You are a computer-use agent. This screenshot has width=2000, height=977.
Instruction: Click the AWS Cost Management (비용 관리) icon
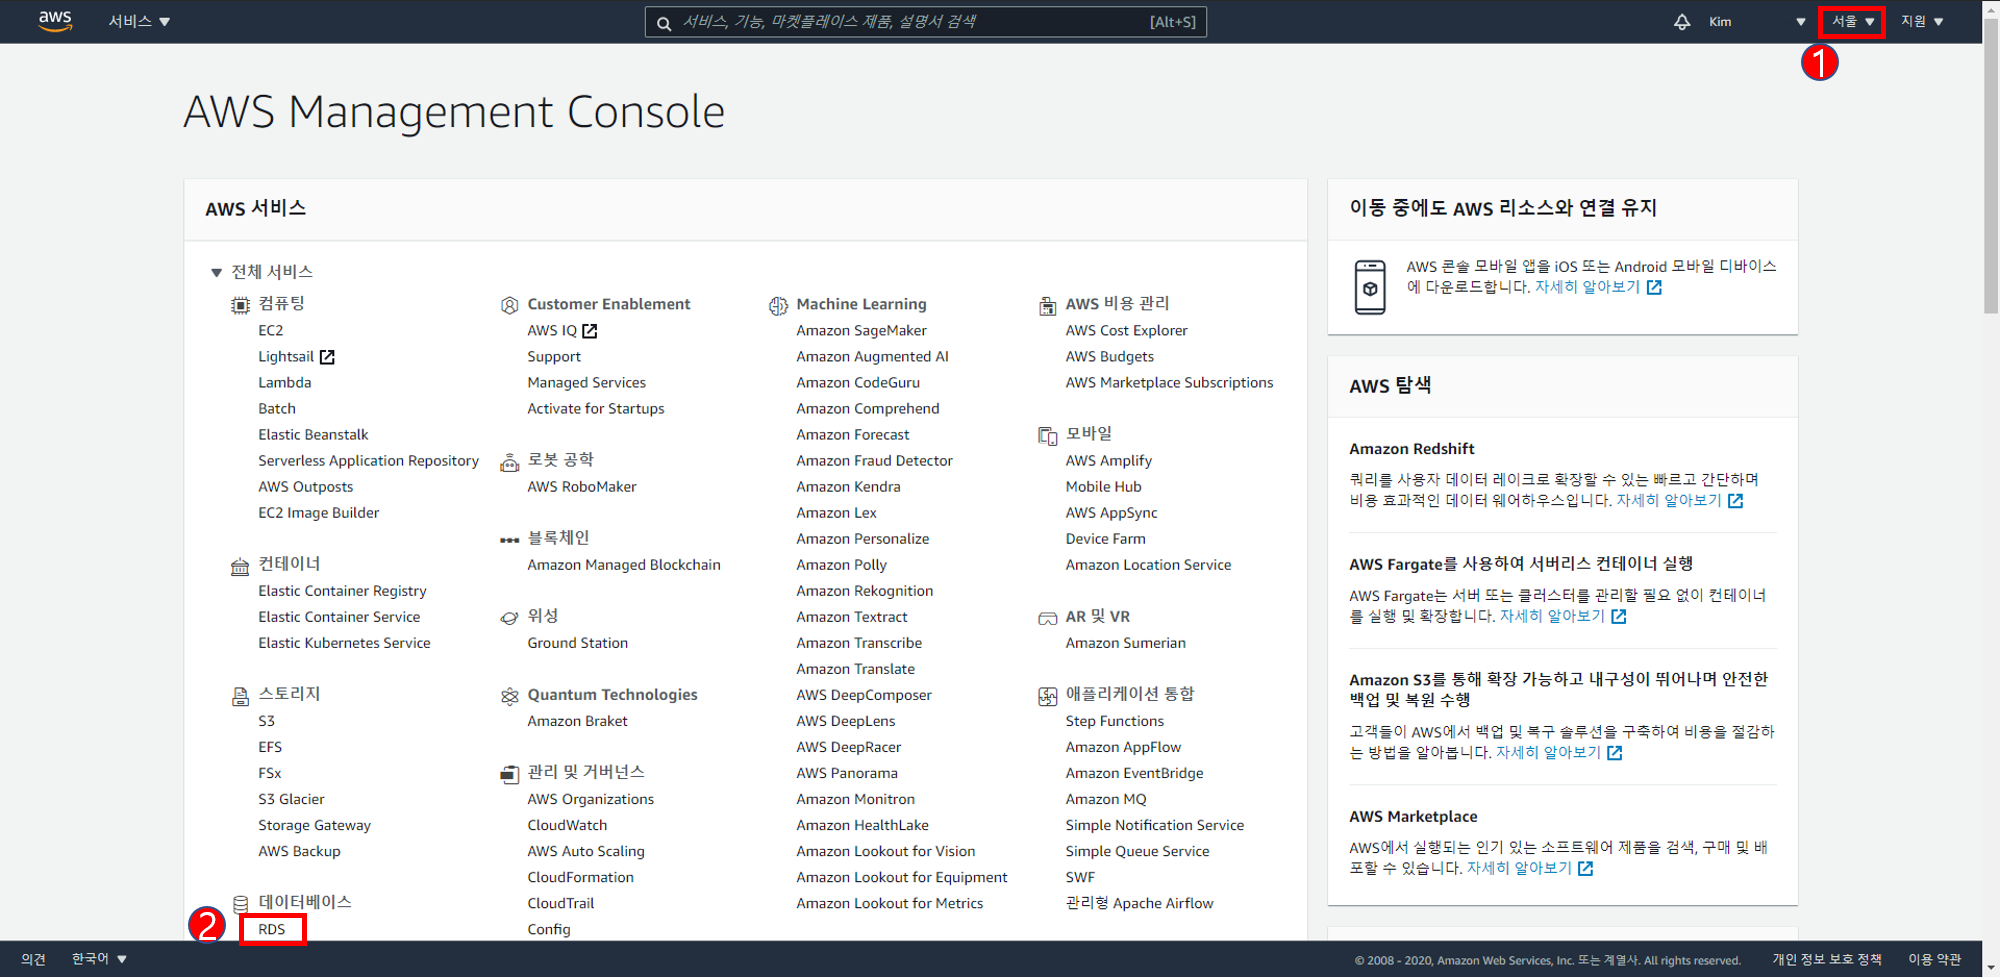coord(1047,305)
